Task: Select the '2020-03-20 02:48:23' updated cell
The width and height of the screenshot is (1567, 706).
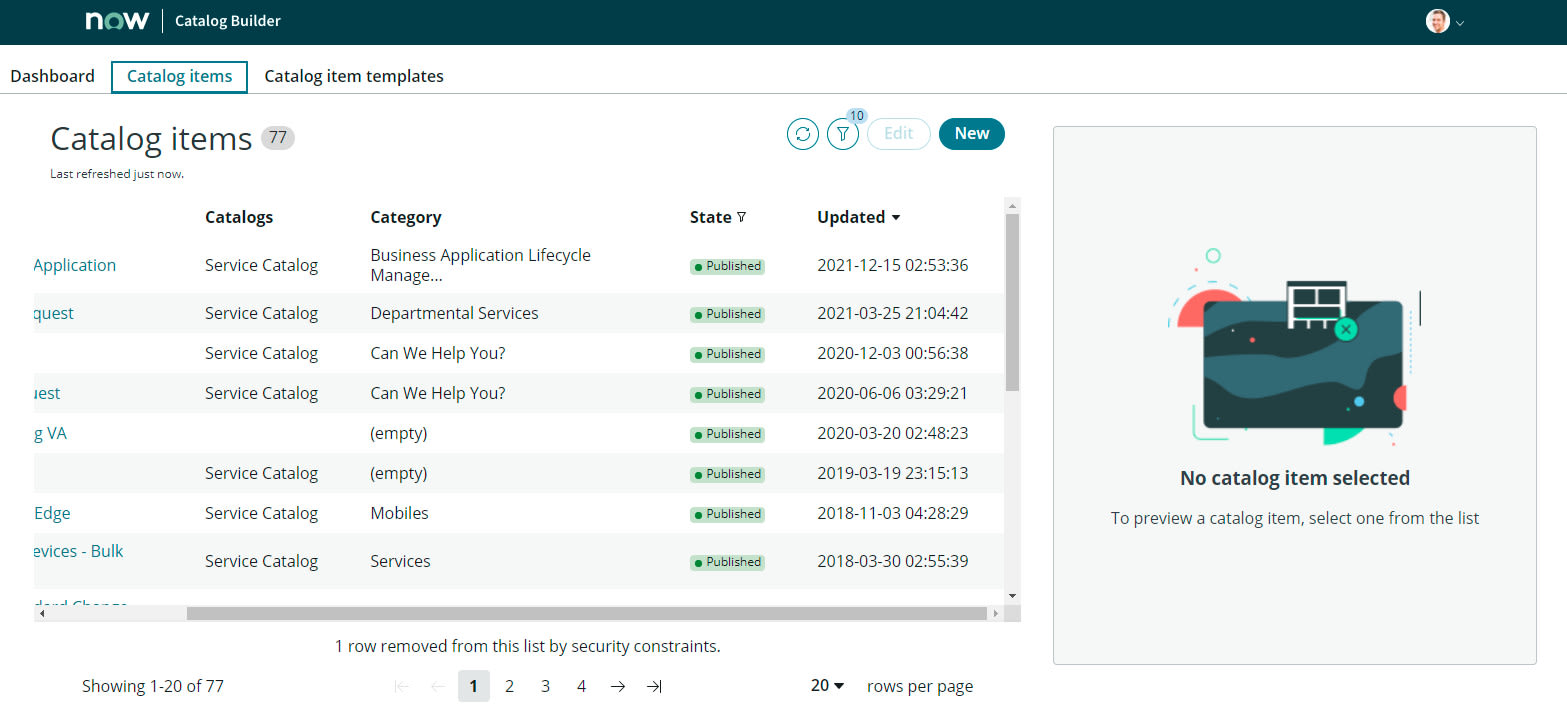Action: [892, 433]
